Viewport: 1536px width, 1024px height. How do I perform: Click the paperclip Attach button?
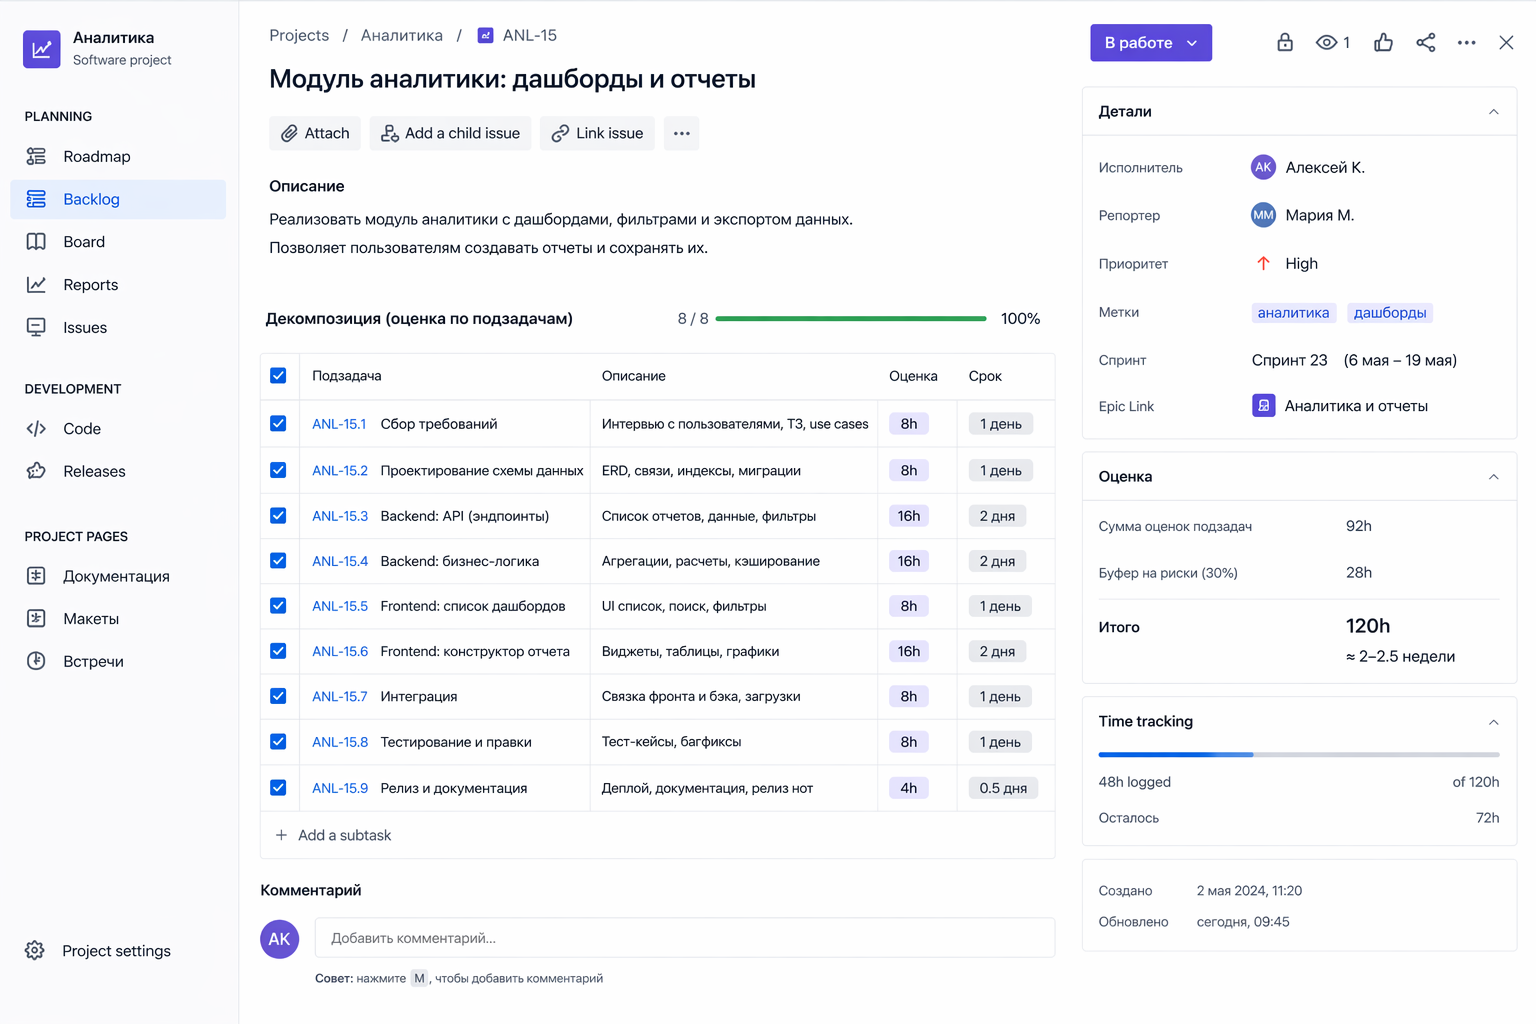pos(315,133)
